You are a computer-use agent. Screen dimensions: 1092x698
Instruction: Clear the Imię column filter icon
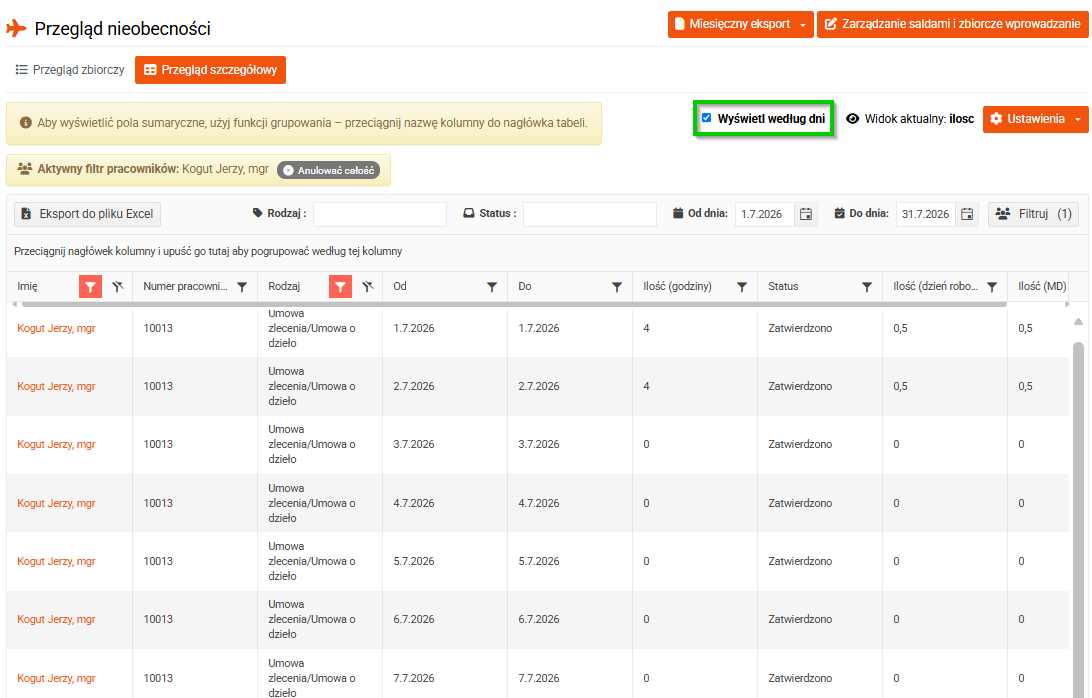coord(118,286)
